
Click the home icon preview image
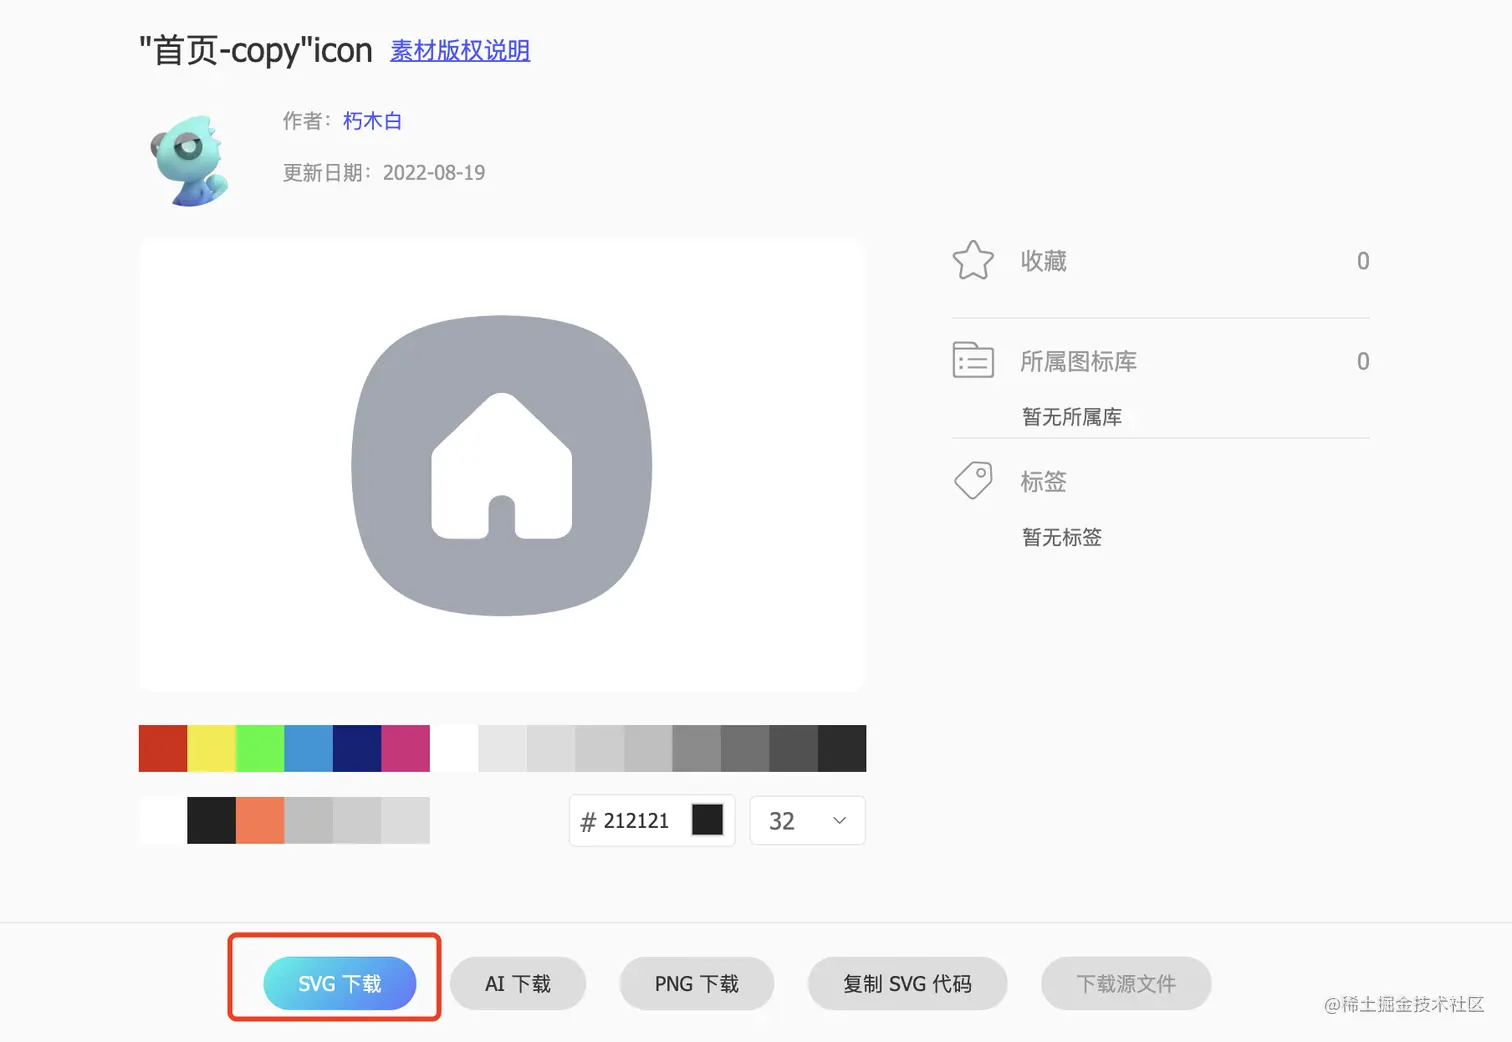point(501,464)
